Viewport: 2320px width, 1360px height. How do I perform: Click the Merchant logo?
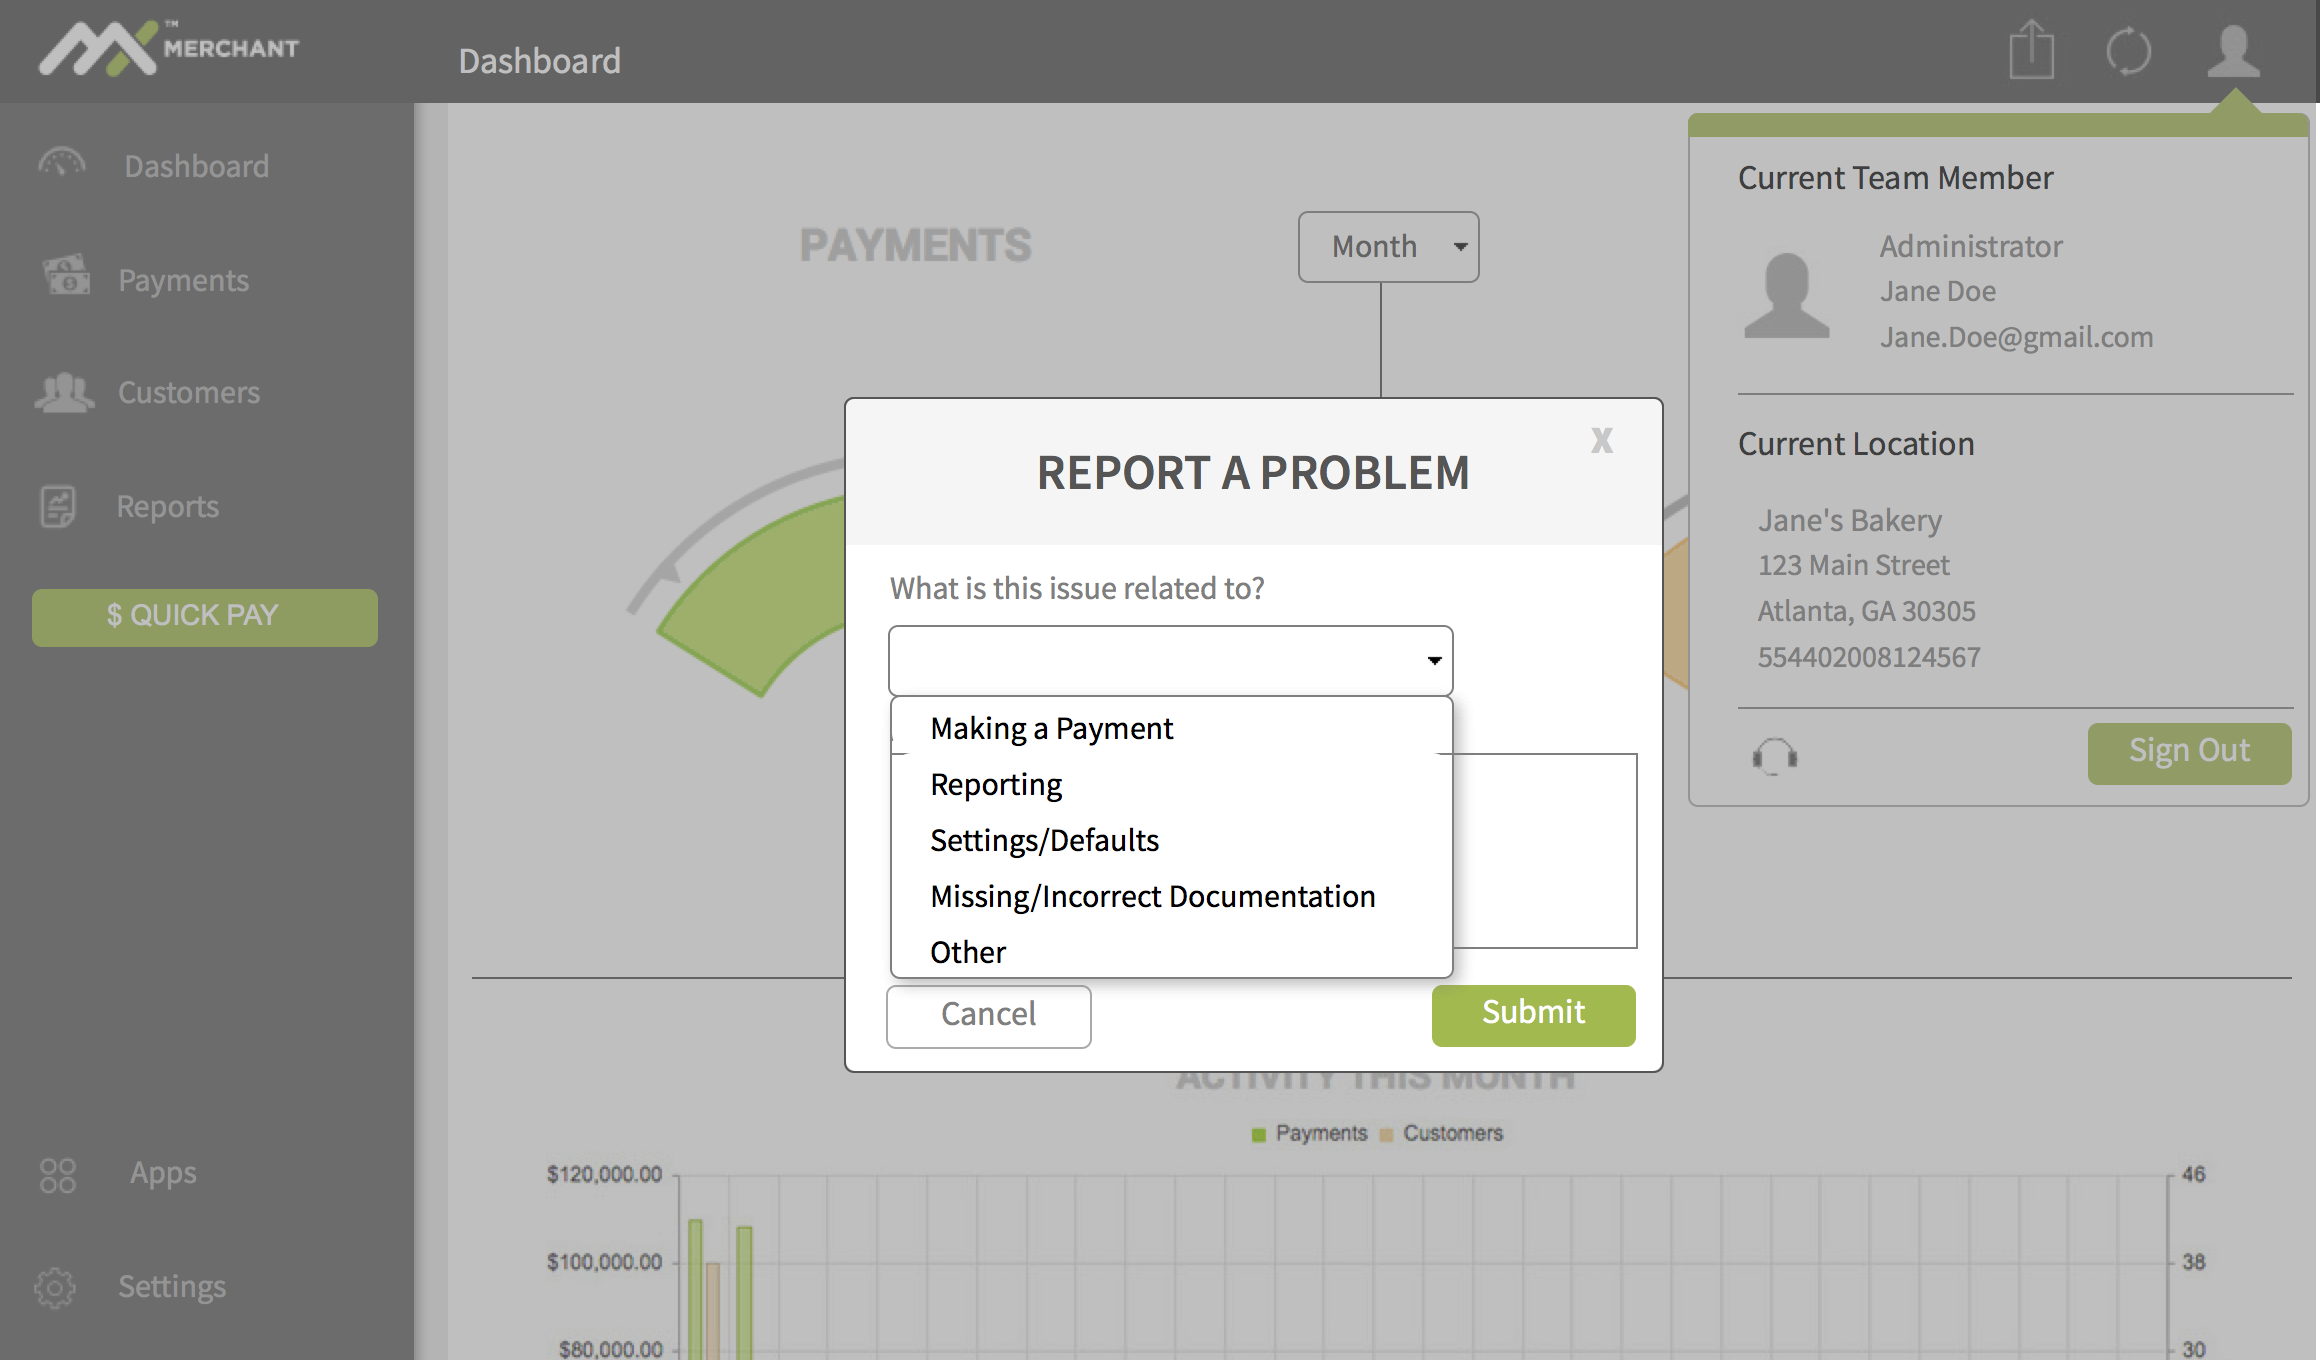point(169,48)
